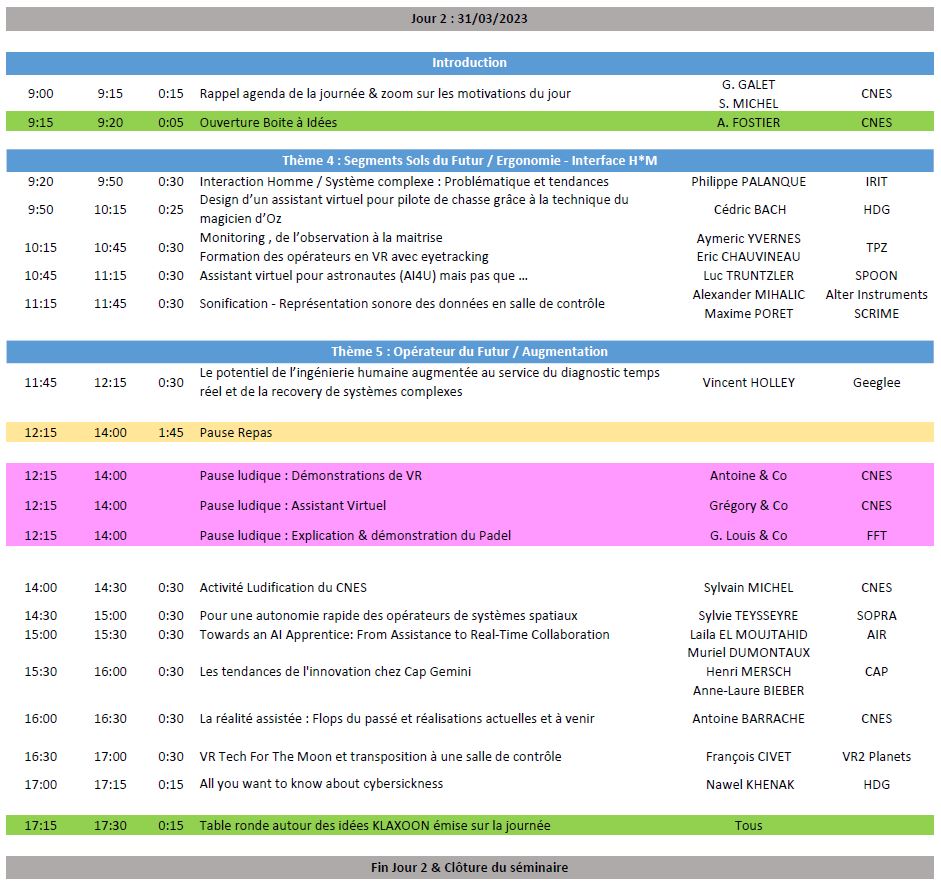Screen dimensions: 941x887
Task: Select the "Thème 5 : Opérateur du Futur" header
Action: click(469, 352)
